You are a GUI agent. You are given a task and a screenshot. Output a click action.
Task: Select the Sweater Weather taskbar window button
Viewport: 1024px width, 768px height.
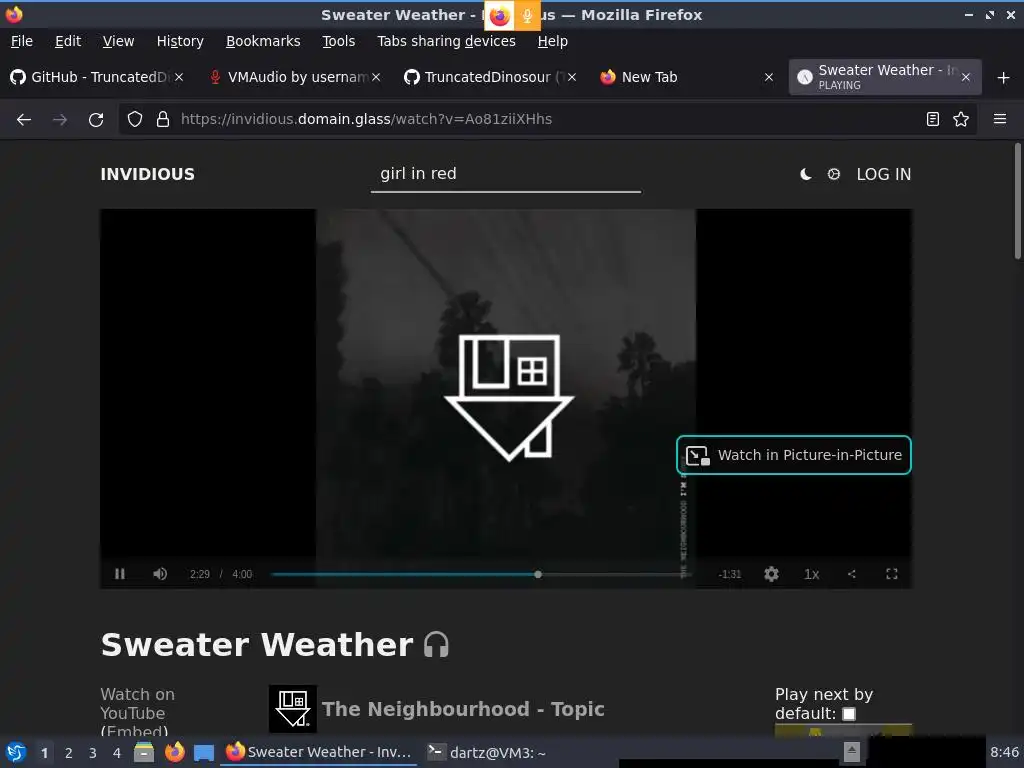(319, 752)
